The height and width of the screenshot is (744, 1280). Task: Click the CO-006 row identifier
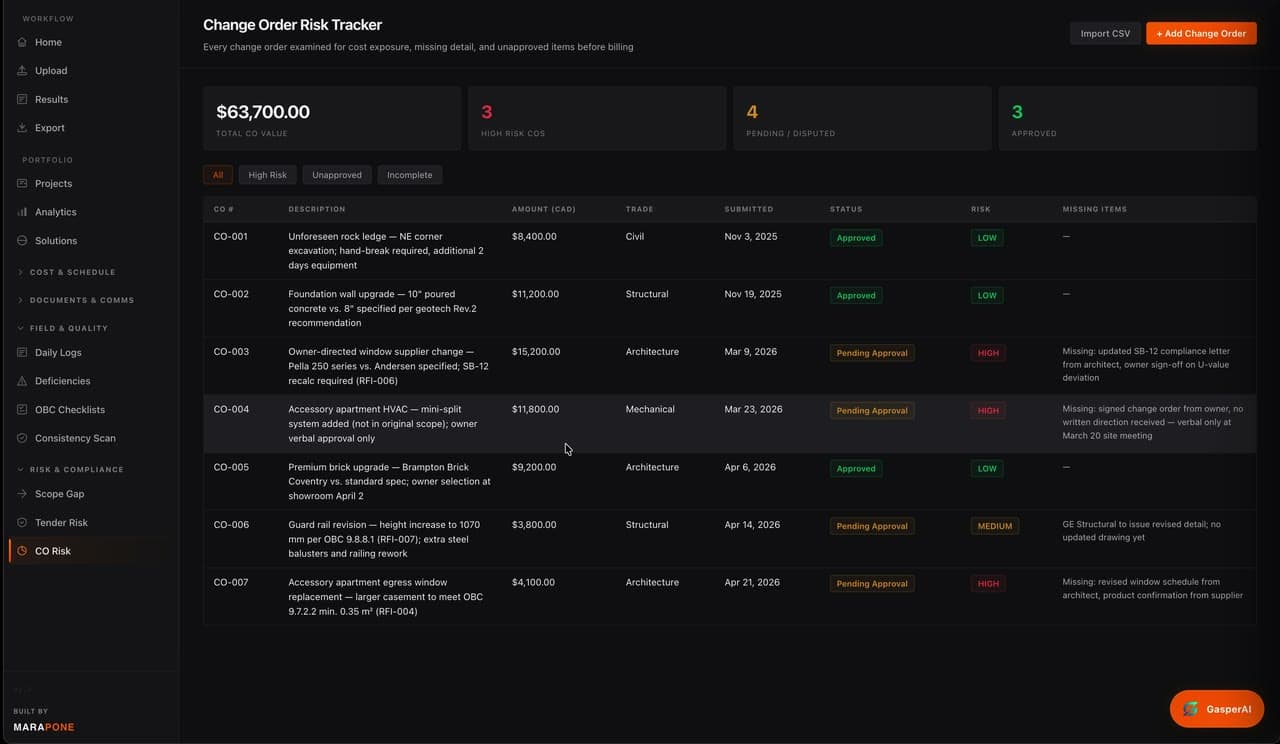pos(230,525)
